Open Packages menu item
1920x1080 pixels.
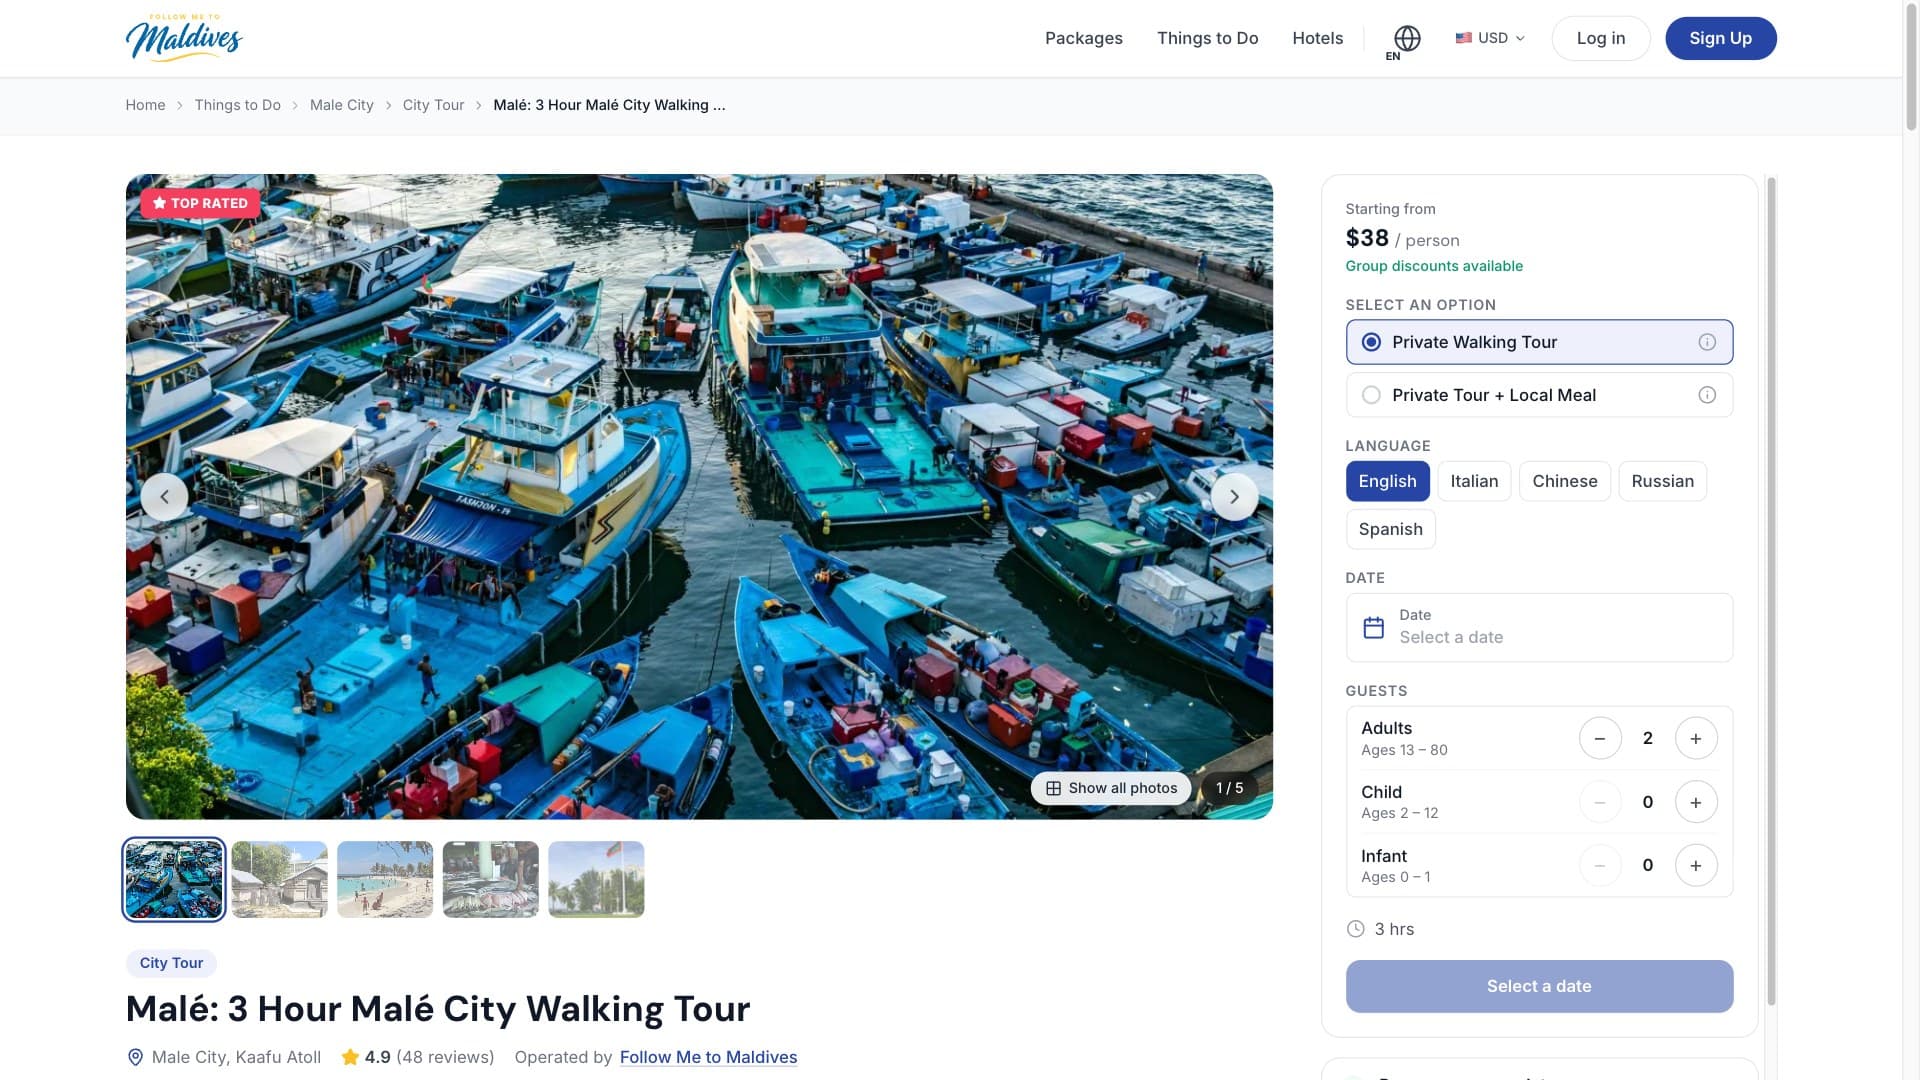(1083, 38)
